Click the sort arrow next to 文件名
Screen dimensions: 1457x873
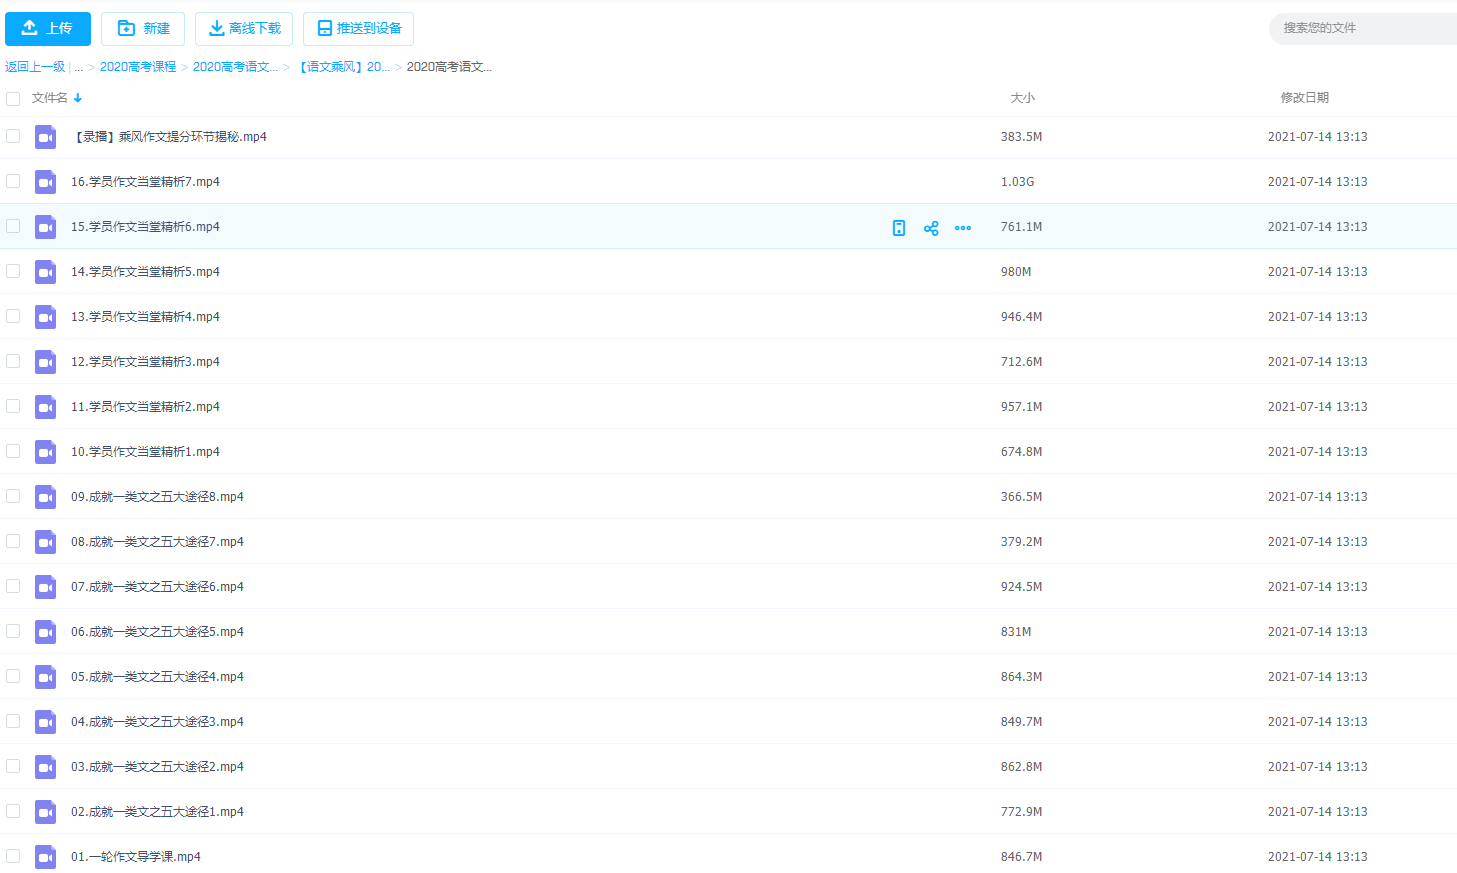click(78, 98)
